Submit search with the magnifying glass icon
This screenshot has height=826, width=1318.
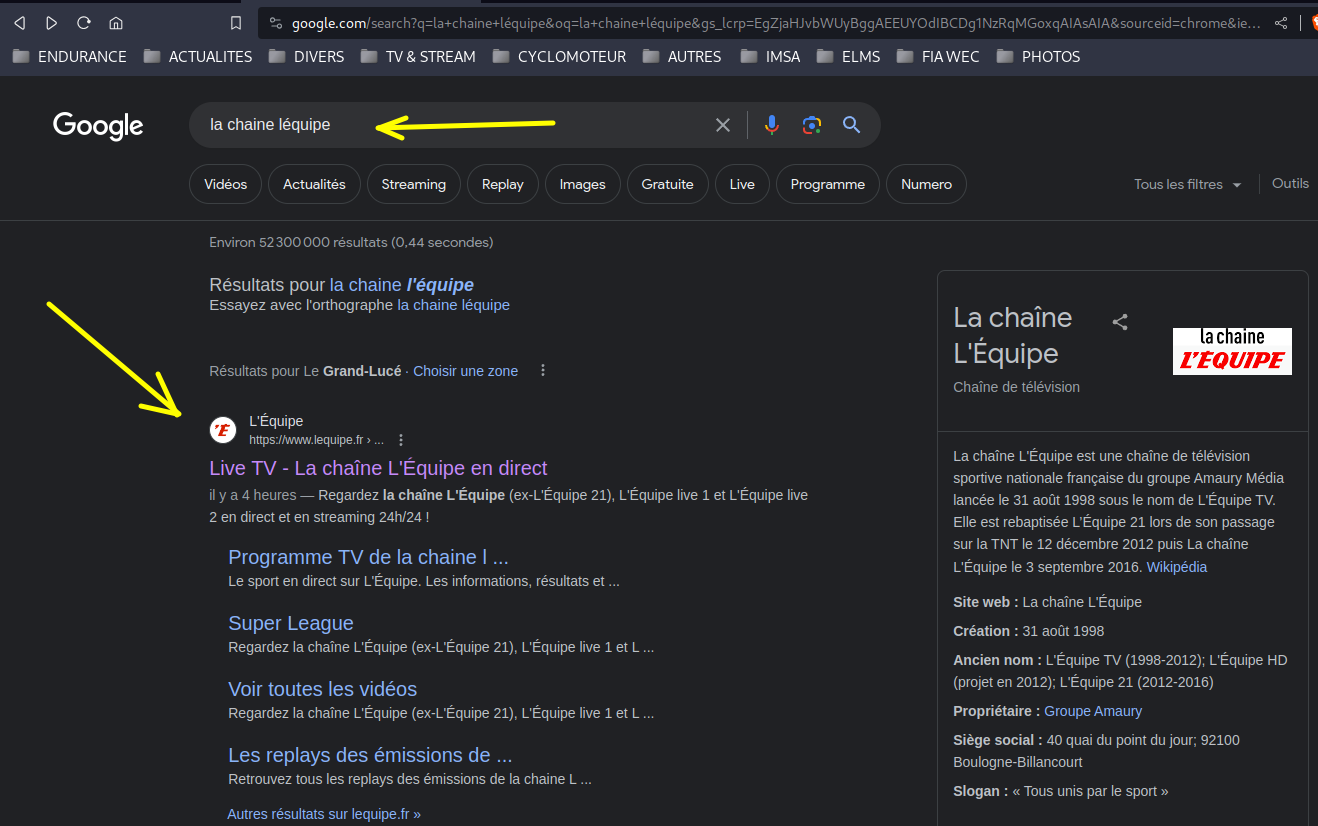(x=851, y=125)
